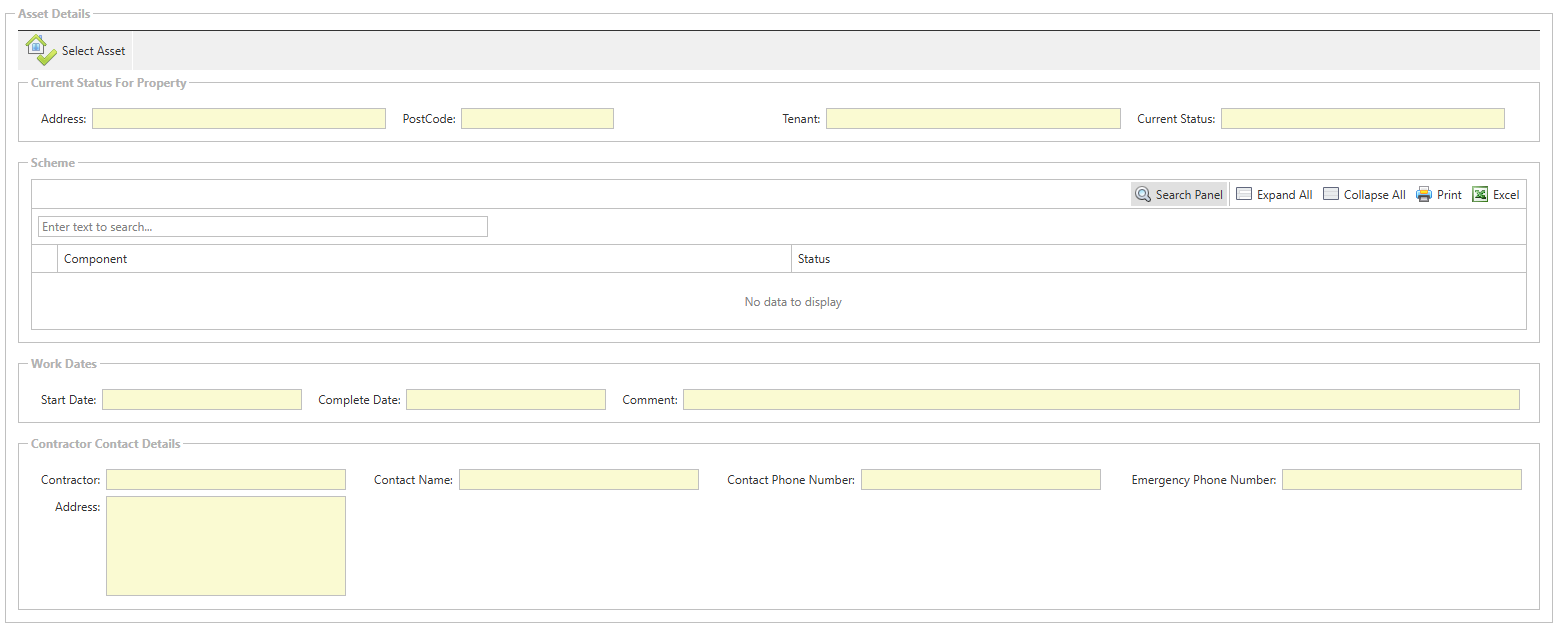Click the Search Panel magnifier icon
The width and height of the screenshot is (1555, 625).
click(x=1143, y=195)
